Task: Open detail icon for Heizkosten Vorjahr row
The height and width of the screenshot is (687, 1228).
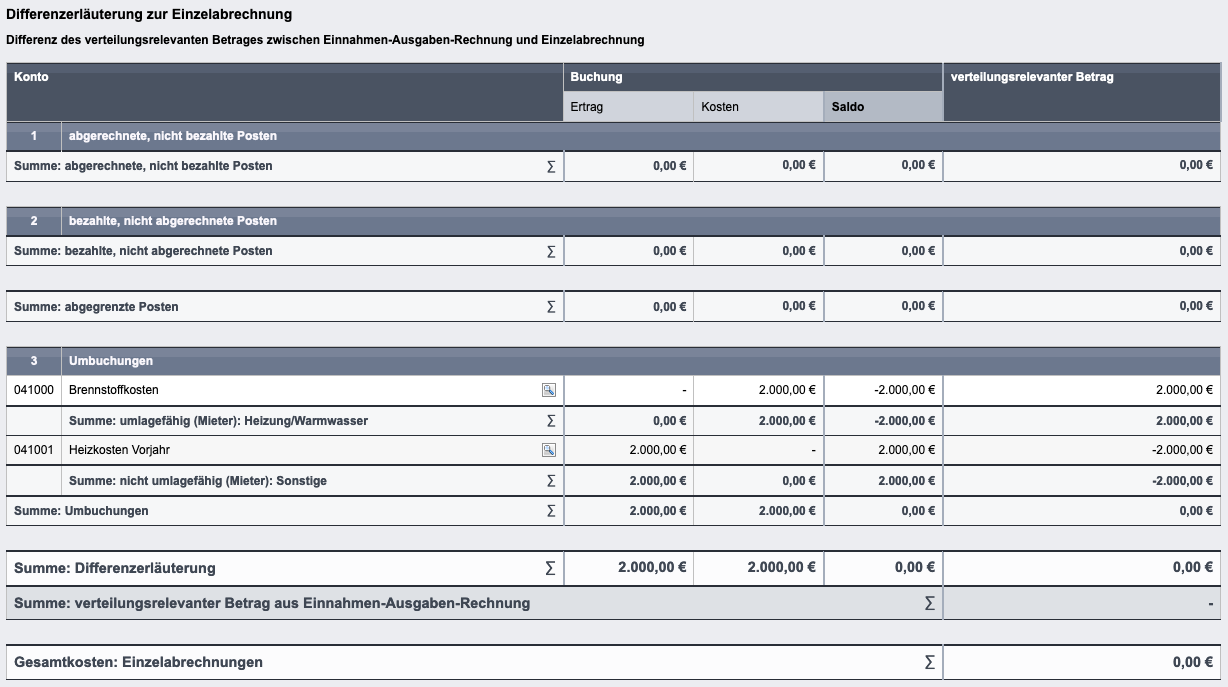Action: pyautogui.click(x=549, y=450)
